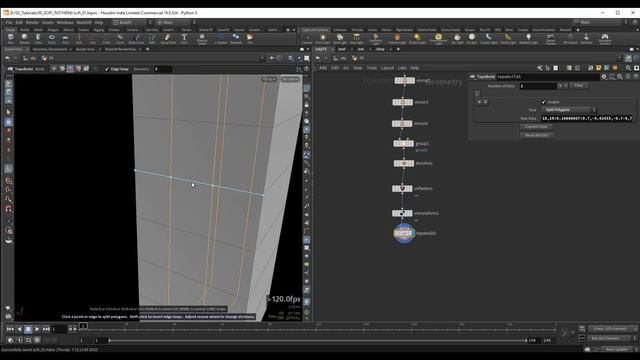Click the timeline frame 1 marker
The image size is (640, 360).
click(83, 326)
